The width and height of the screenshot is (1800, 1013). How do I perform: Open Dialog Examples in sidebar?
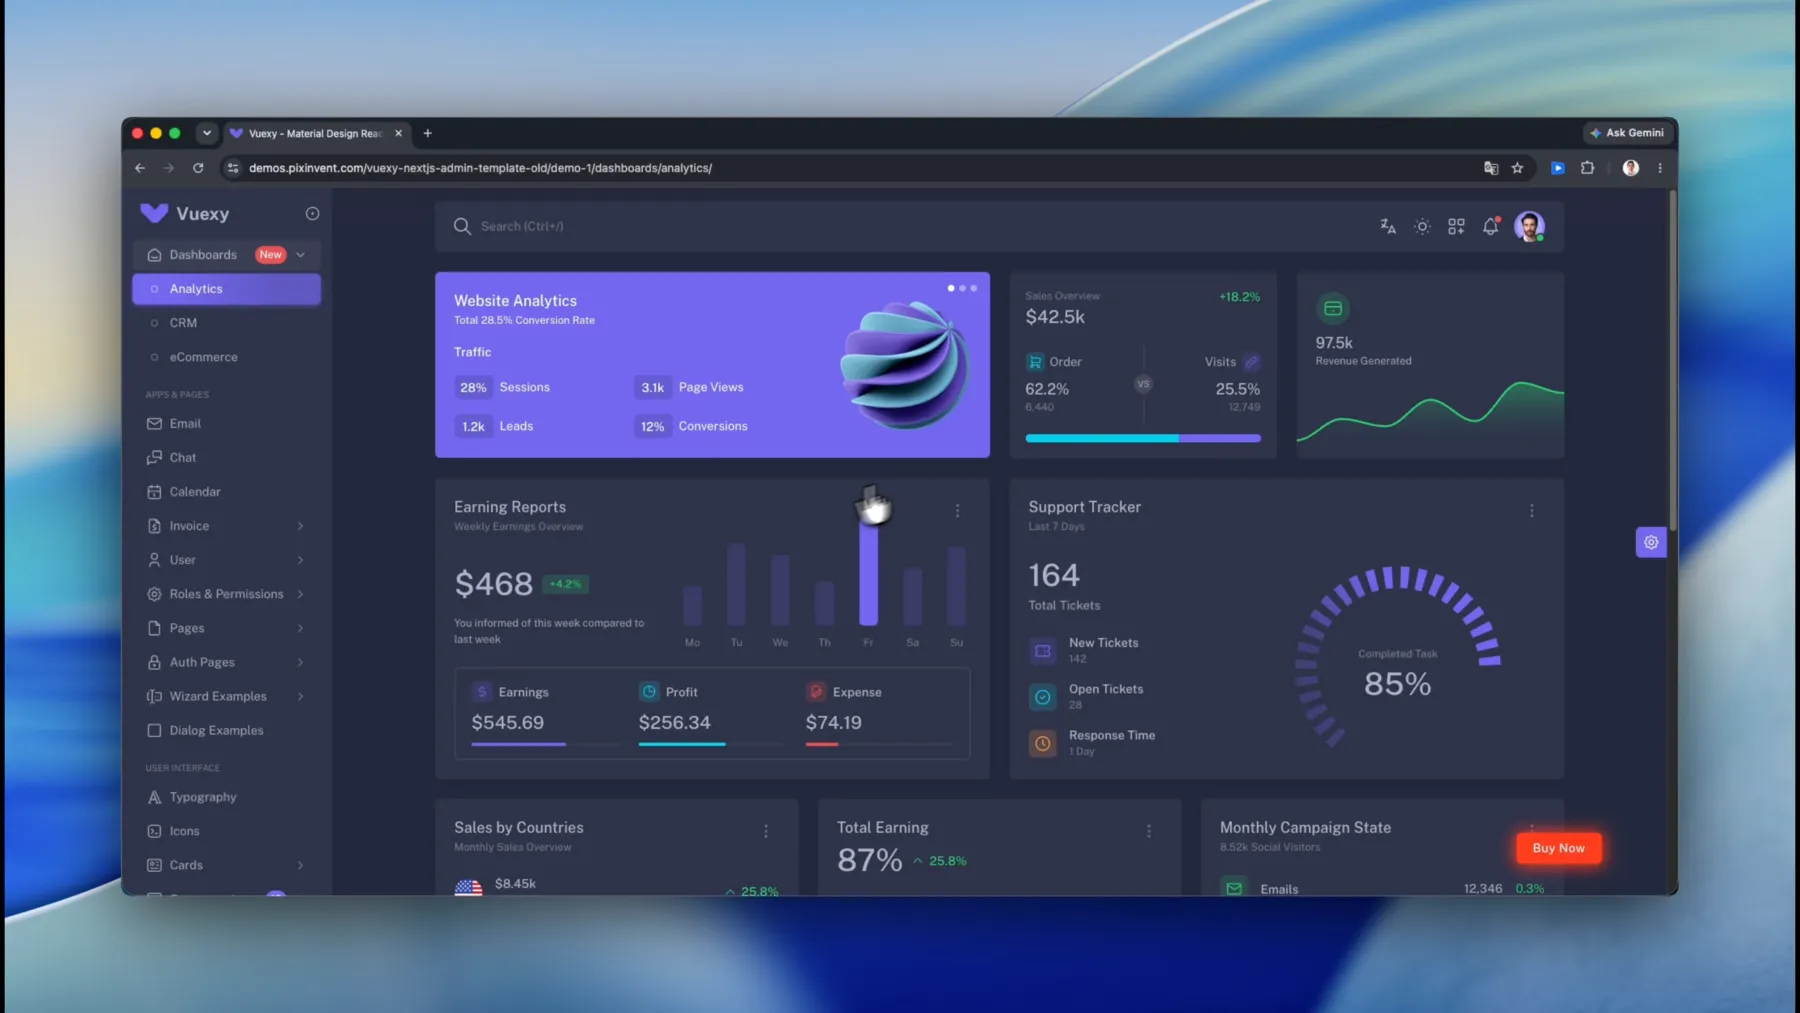click(226, 731)
